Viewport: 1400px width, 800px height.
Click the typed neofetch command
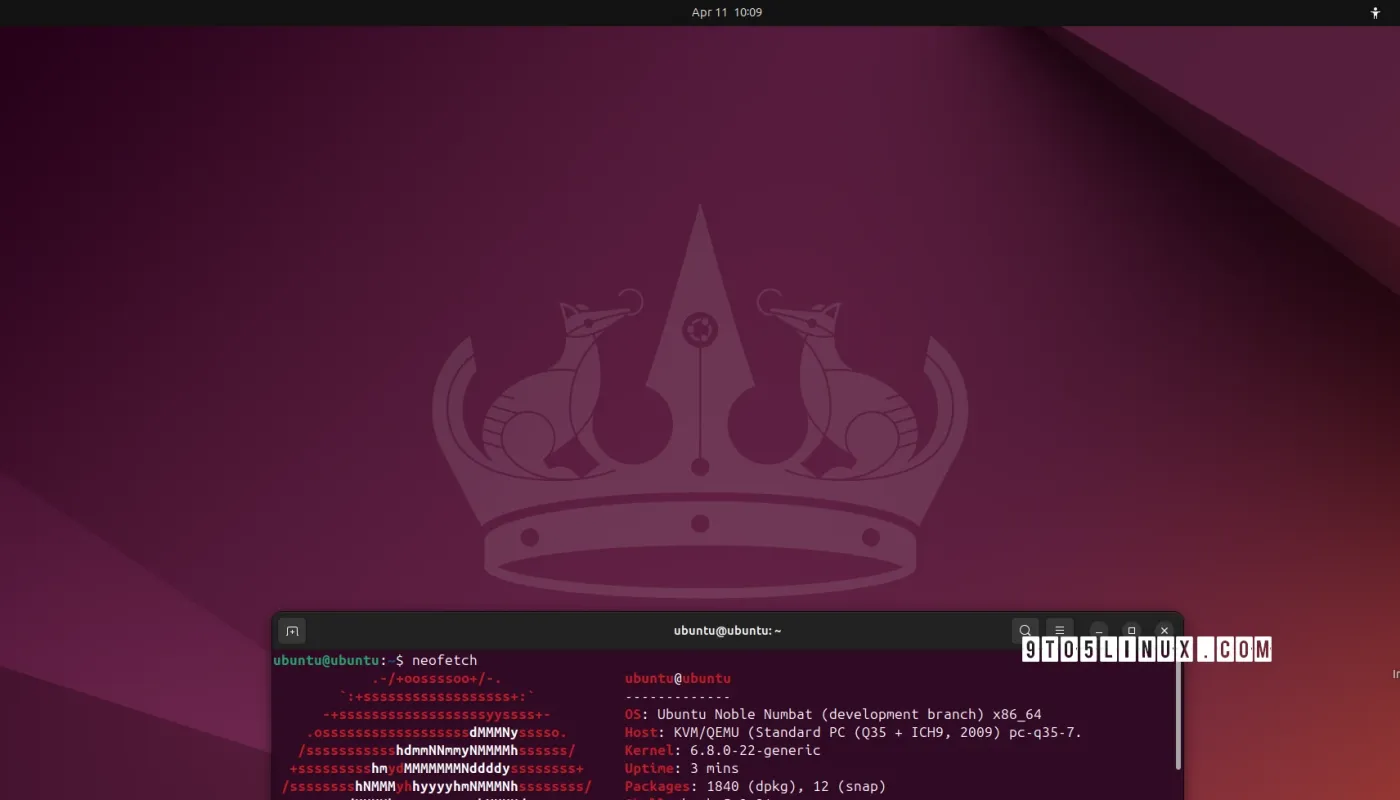tap(445, 660)
